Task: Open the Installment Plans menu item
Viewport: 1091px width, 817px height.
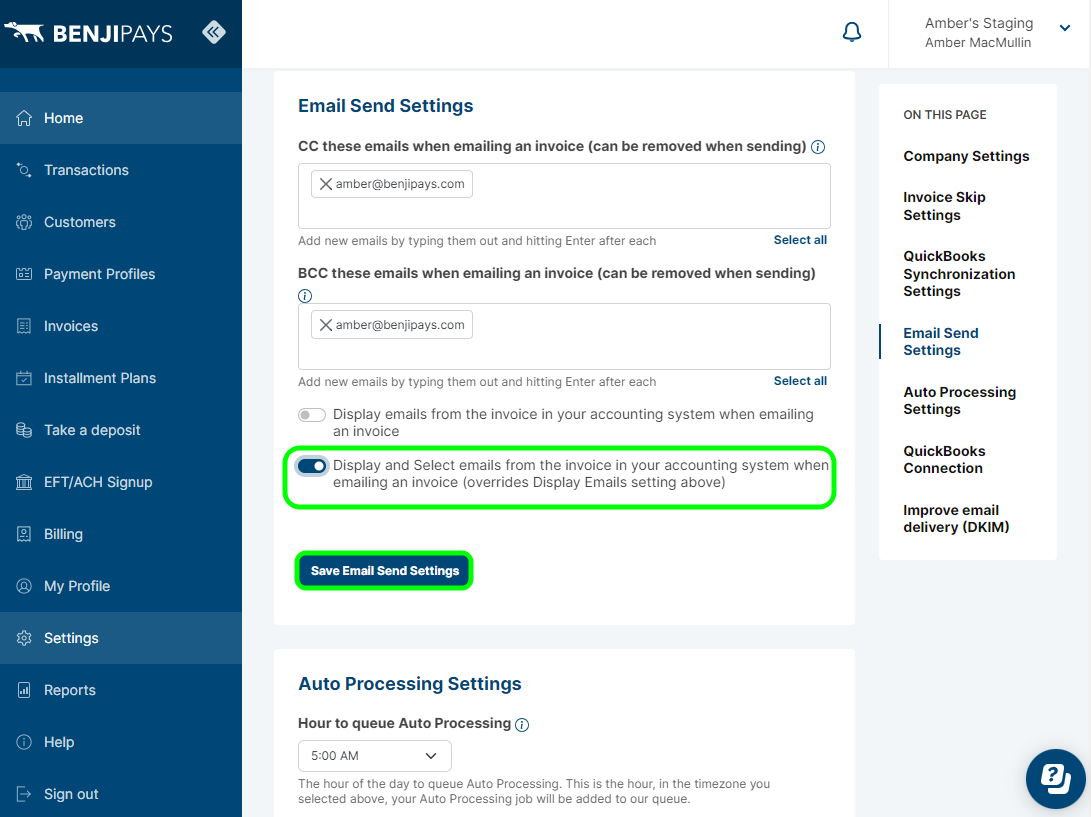Action: click(x=121, y=378)
